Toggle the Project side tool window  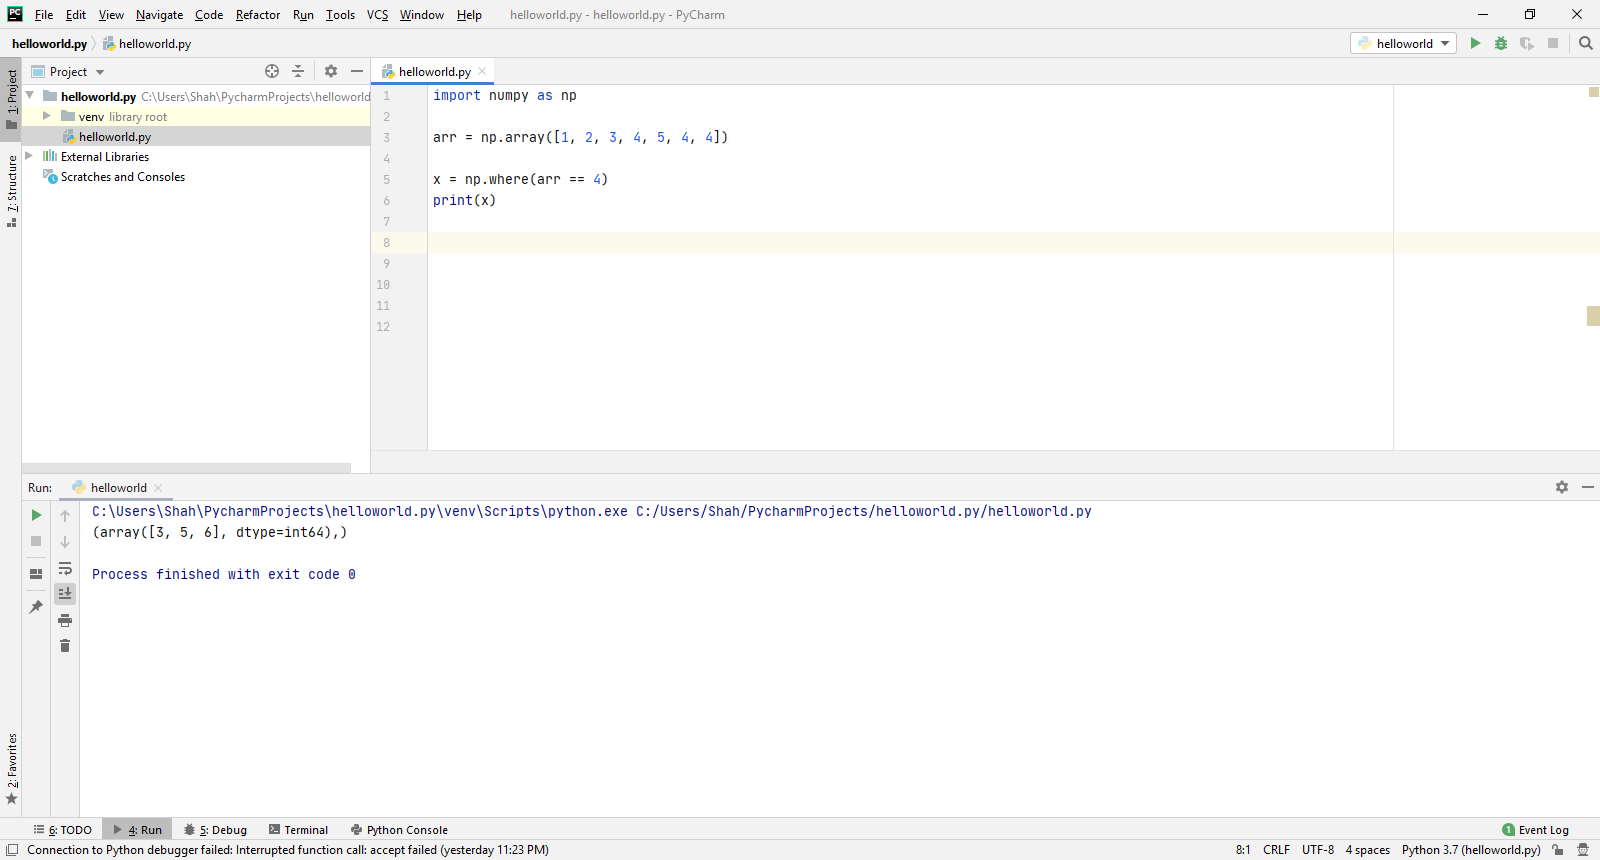coord(11,100)
